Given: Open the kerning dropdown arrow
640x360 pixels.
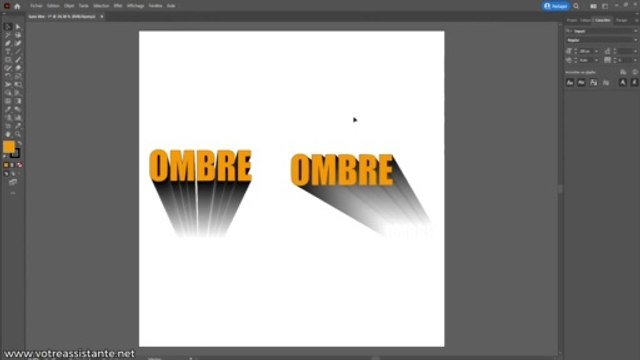Looking at the screenshot, I should pos(596,60).
